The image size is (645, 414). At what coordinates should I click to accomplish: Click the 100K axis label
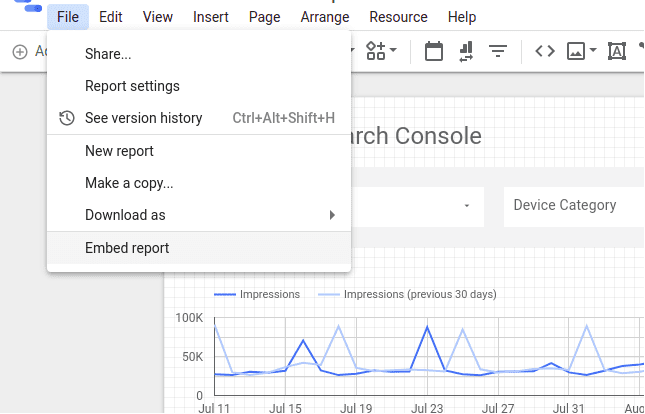click(x=189, y=318)
